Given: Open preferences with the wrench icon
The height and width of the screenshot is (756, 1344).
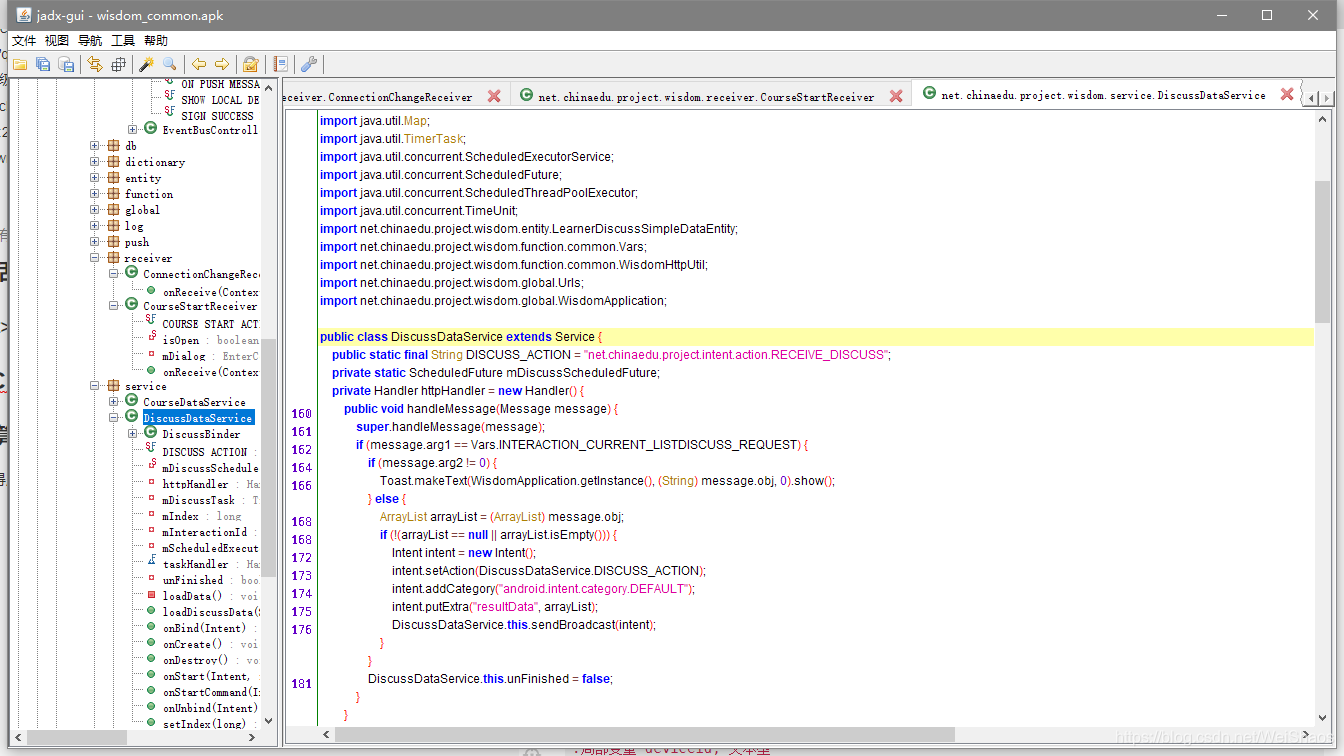Looking at the screenshot, I should point(309,64).
